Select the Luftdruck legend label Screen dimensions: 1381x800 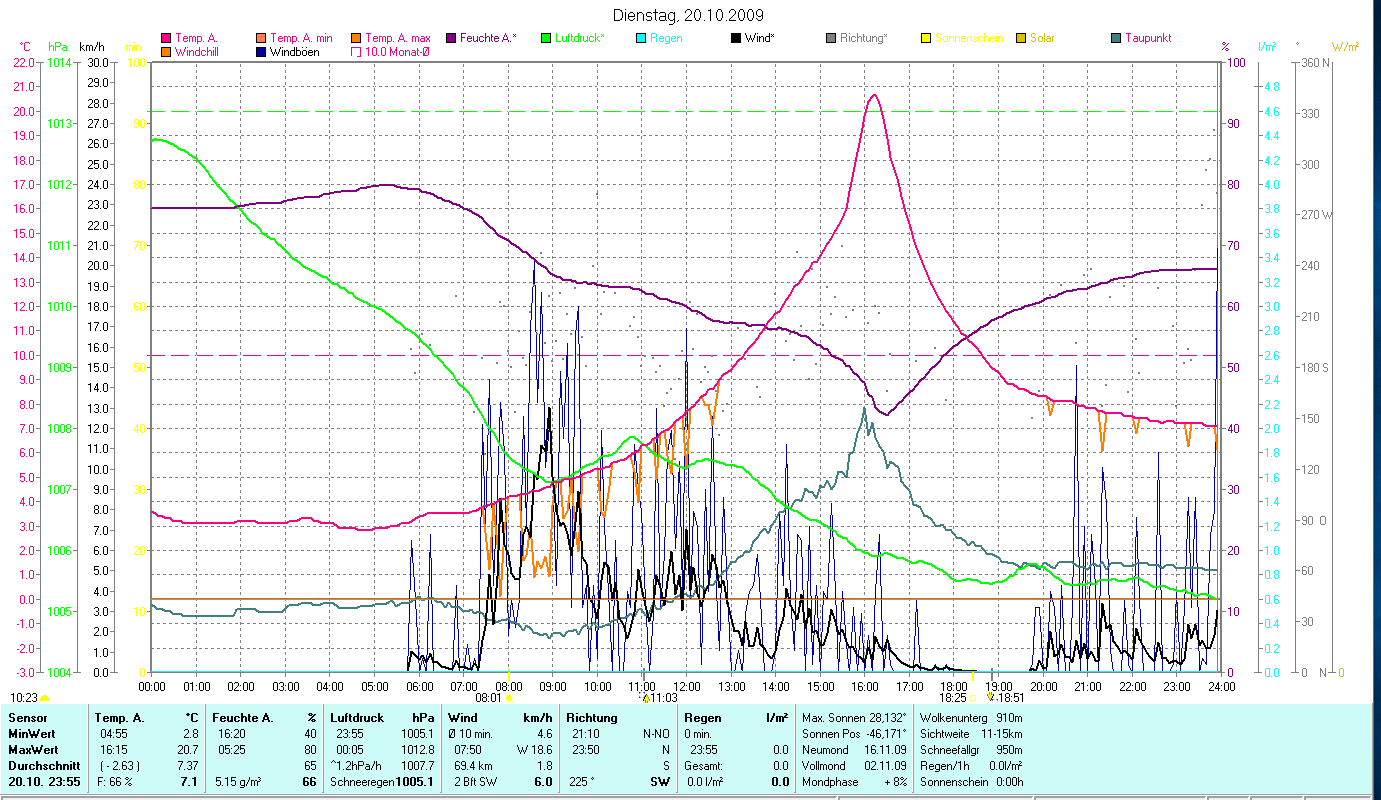[x=581, y=38]
